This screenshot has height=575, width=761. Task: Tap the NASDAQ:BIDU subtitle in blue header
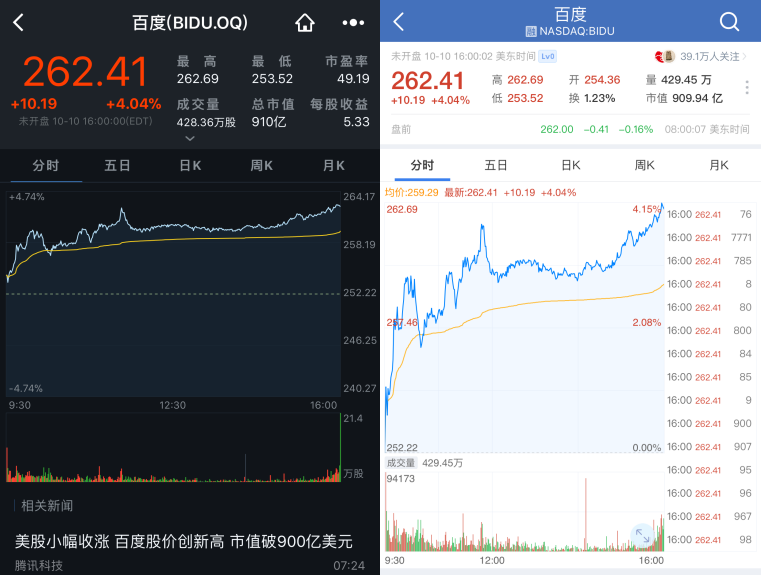click(570, 32)
